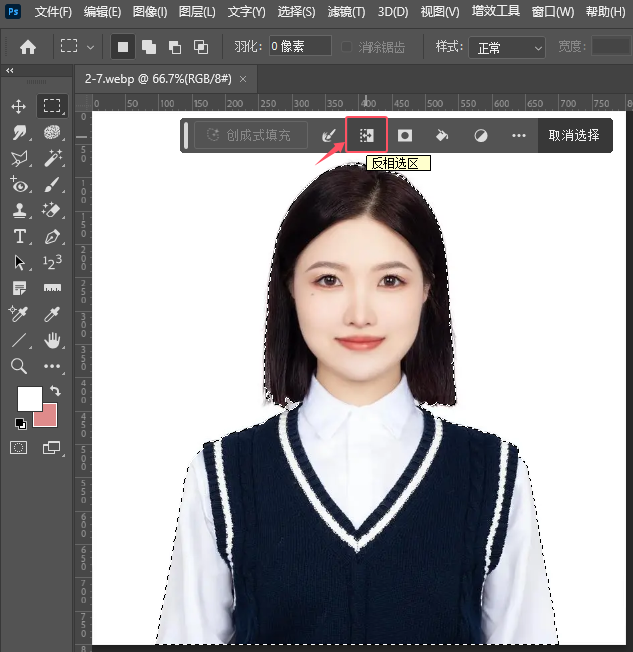Open the 窗口(W) menu
The height and width of the screenshot is (652, 633).
pyautogui.click(x=553, y=12)
